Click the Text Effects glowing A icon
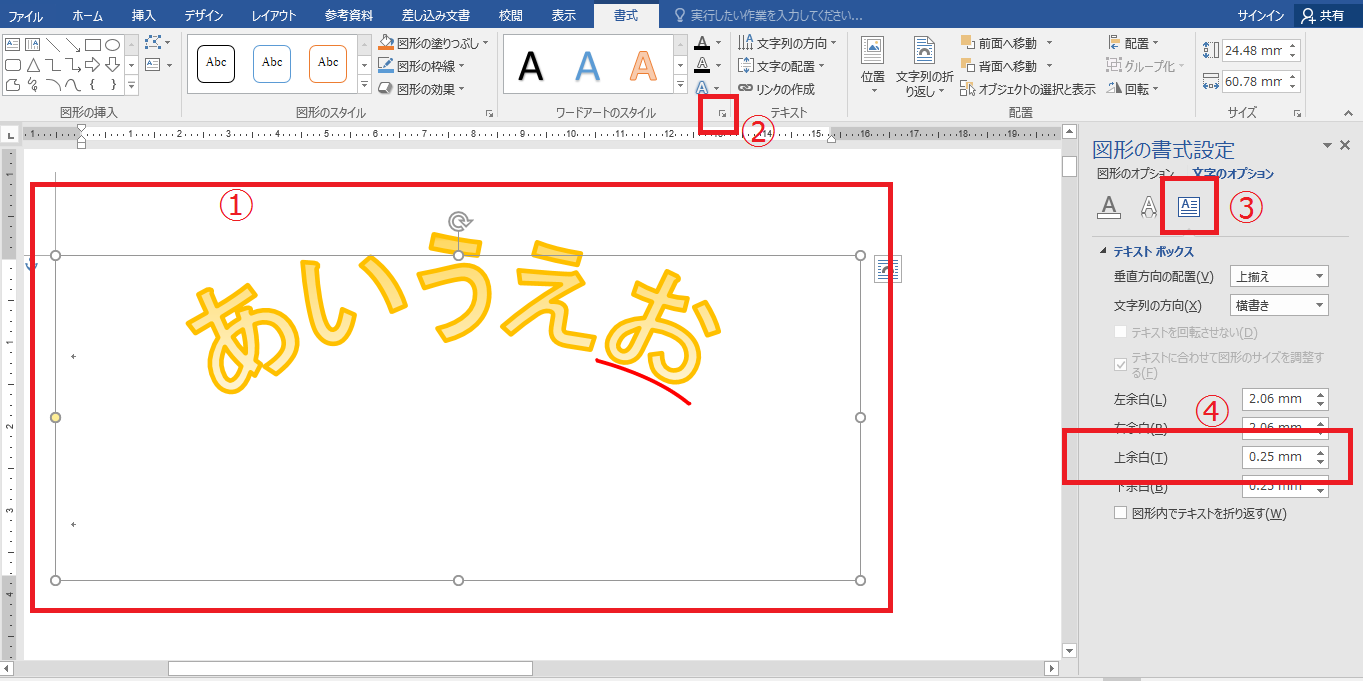Screen dimensions: 1363x681 point(702,88)
